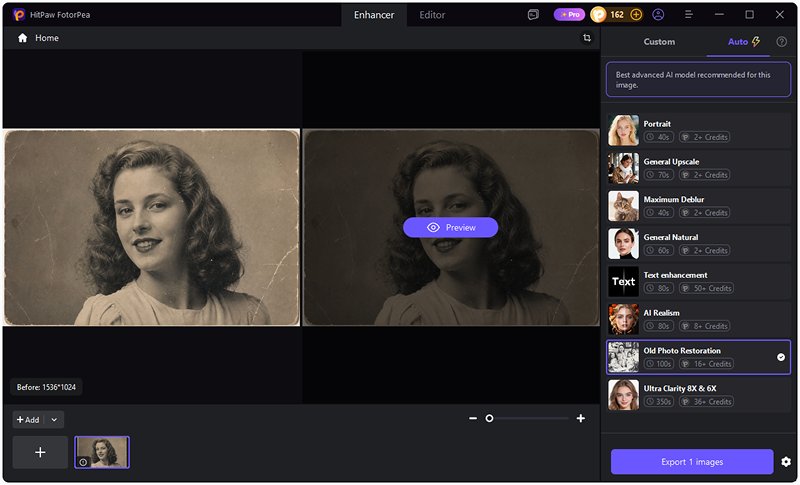
Task: Select the AI Realism model
Action: [x=698, y=319]
